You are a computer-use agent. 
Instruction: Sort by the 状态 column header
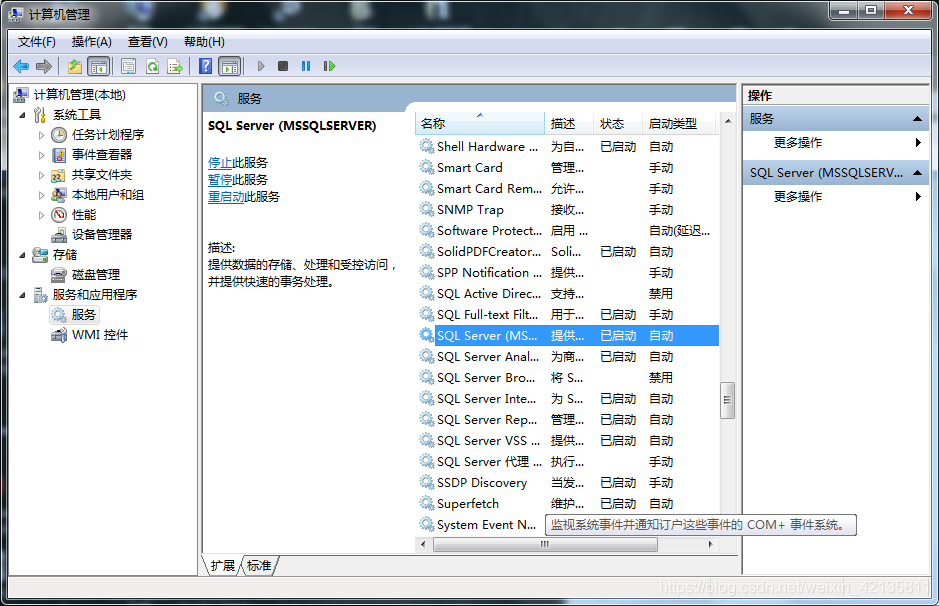(618, 123)
